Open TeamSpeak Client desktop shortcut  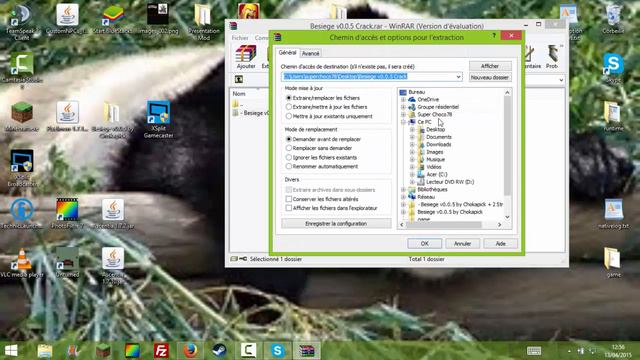click(x=21, y=22)
